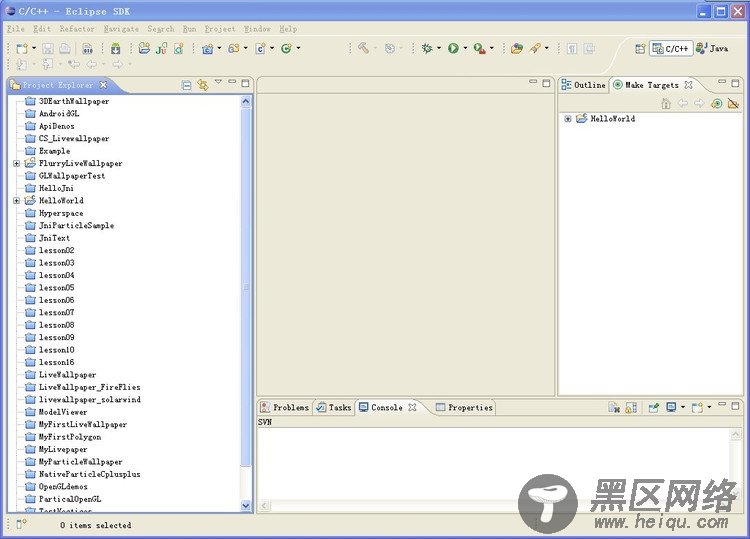750x539 pixels.
Task: Click the Print toolbar icon
Action: click(x=65, y=48)
